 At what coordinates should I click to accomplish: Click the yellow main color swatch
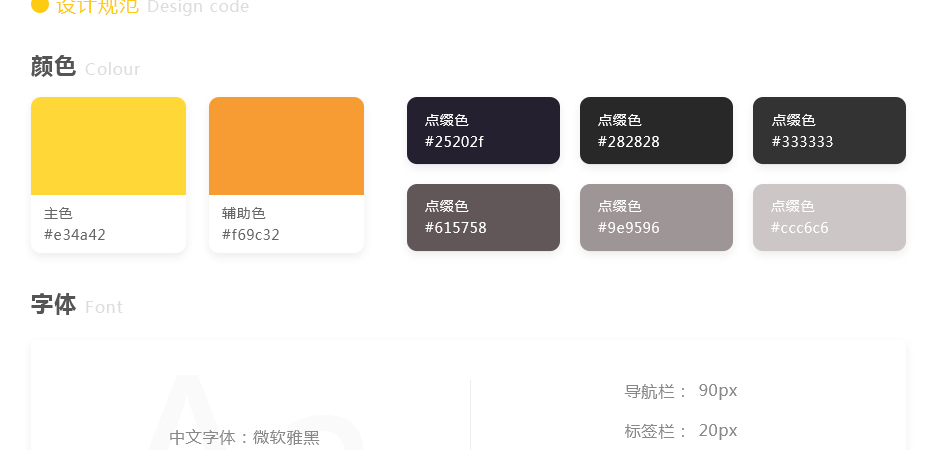(109, 146)
